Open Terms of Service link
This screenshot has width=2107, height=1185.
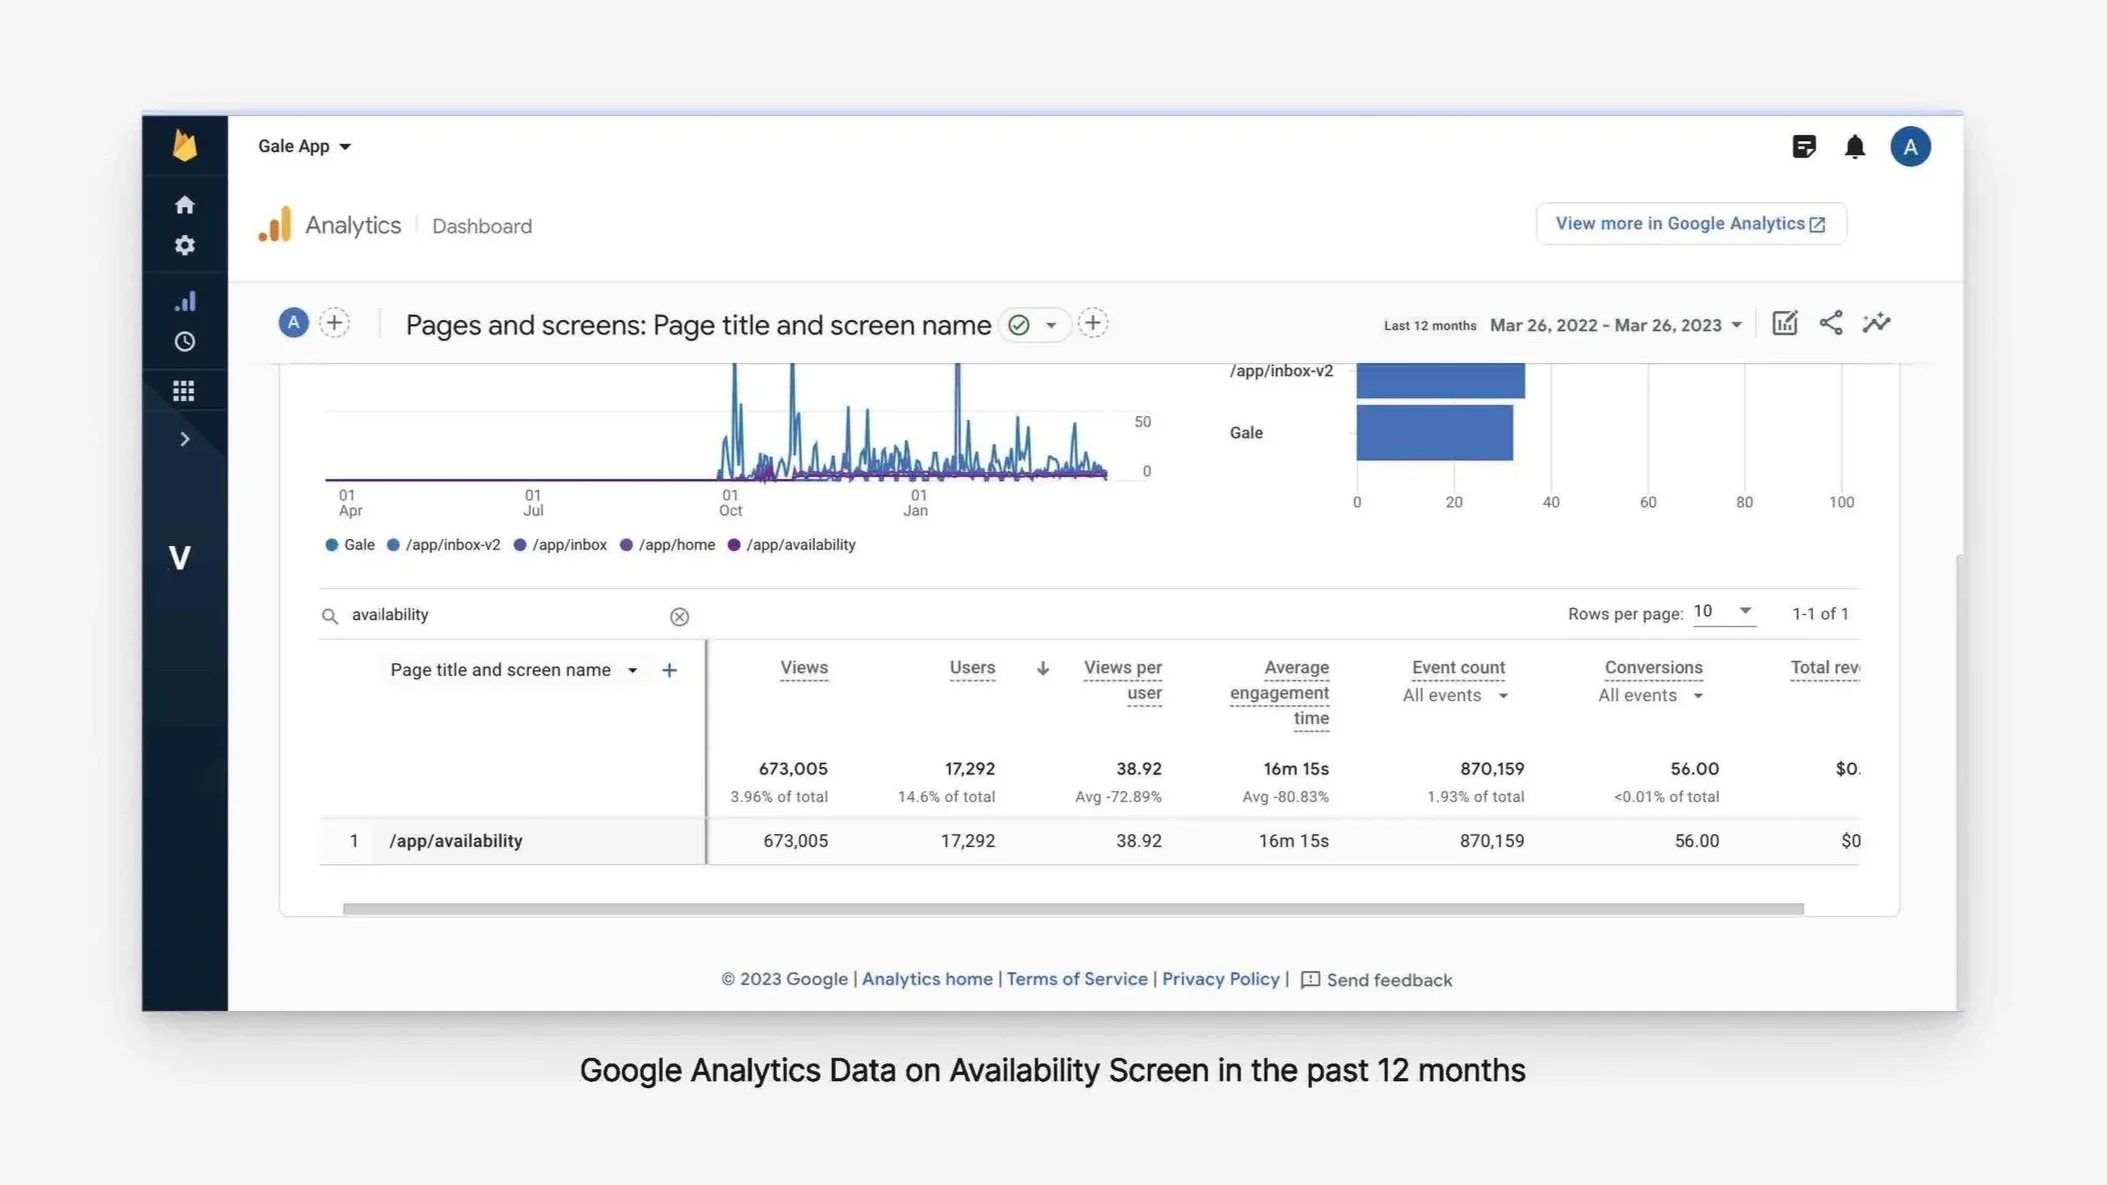click(1076, 979)
